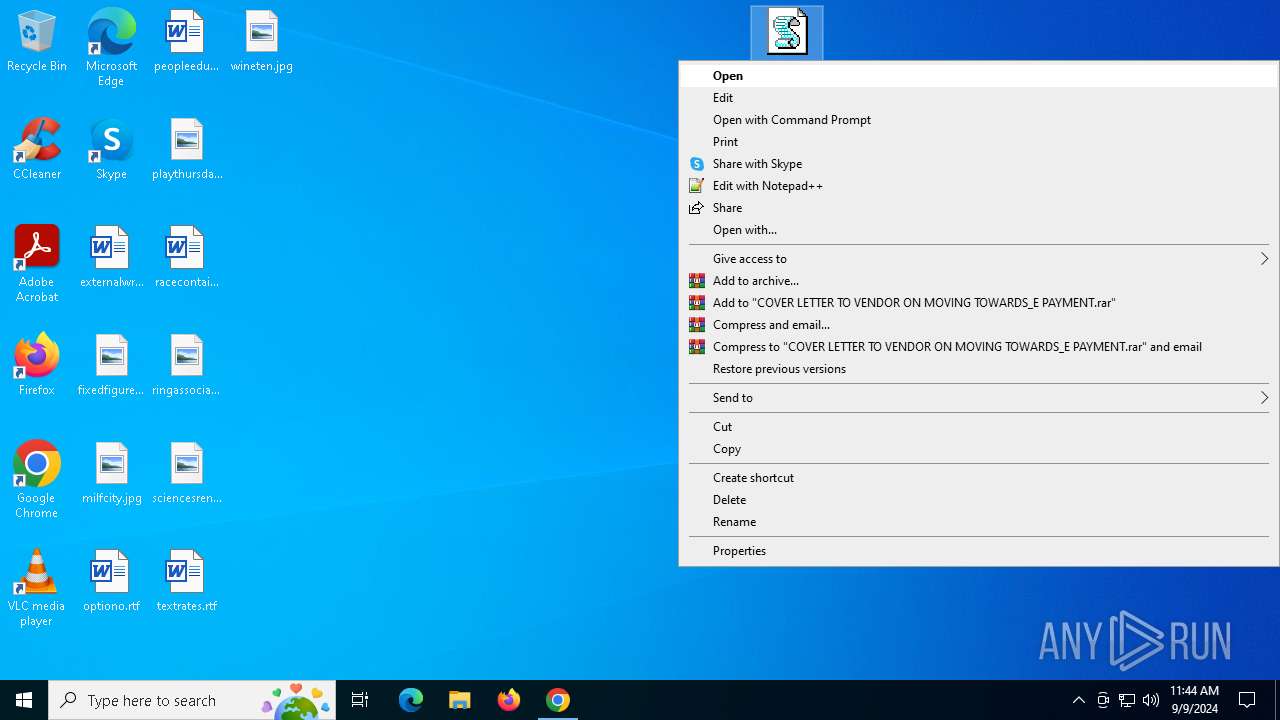This screenshot has width=1280, height=720.
Task: Choose Rename in the context menu
Action: pyautogui.click(x=979, y=522)
